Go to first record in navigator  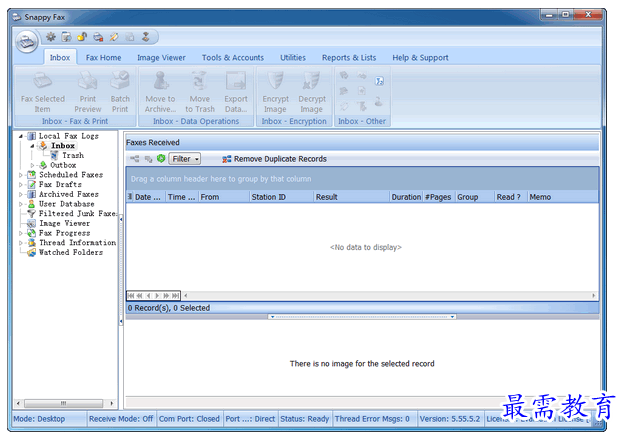131,296
